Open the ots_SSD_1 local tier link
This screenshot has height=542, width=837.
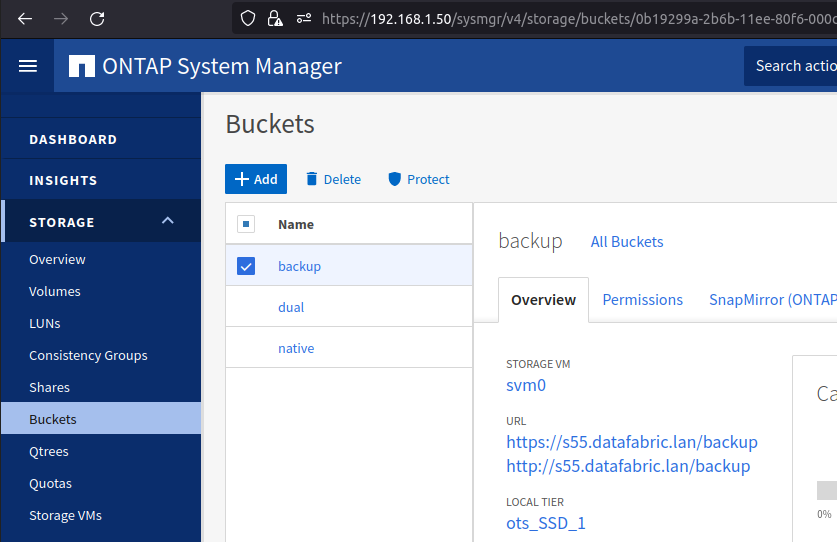coord(546,523)
